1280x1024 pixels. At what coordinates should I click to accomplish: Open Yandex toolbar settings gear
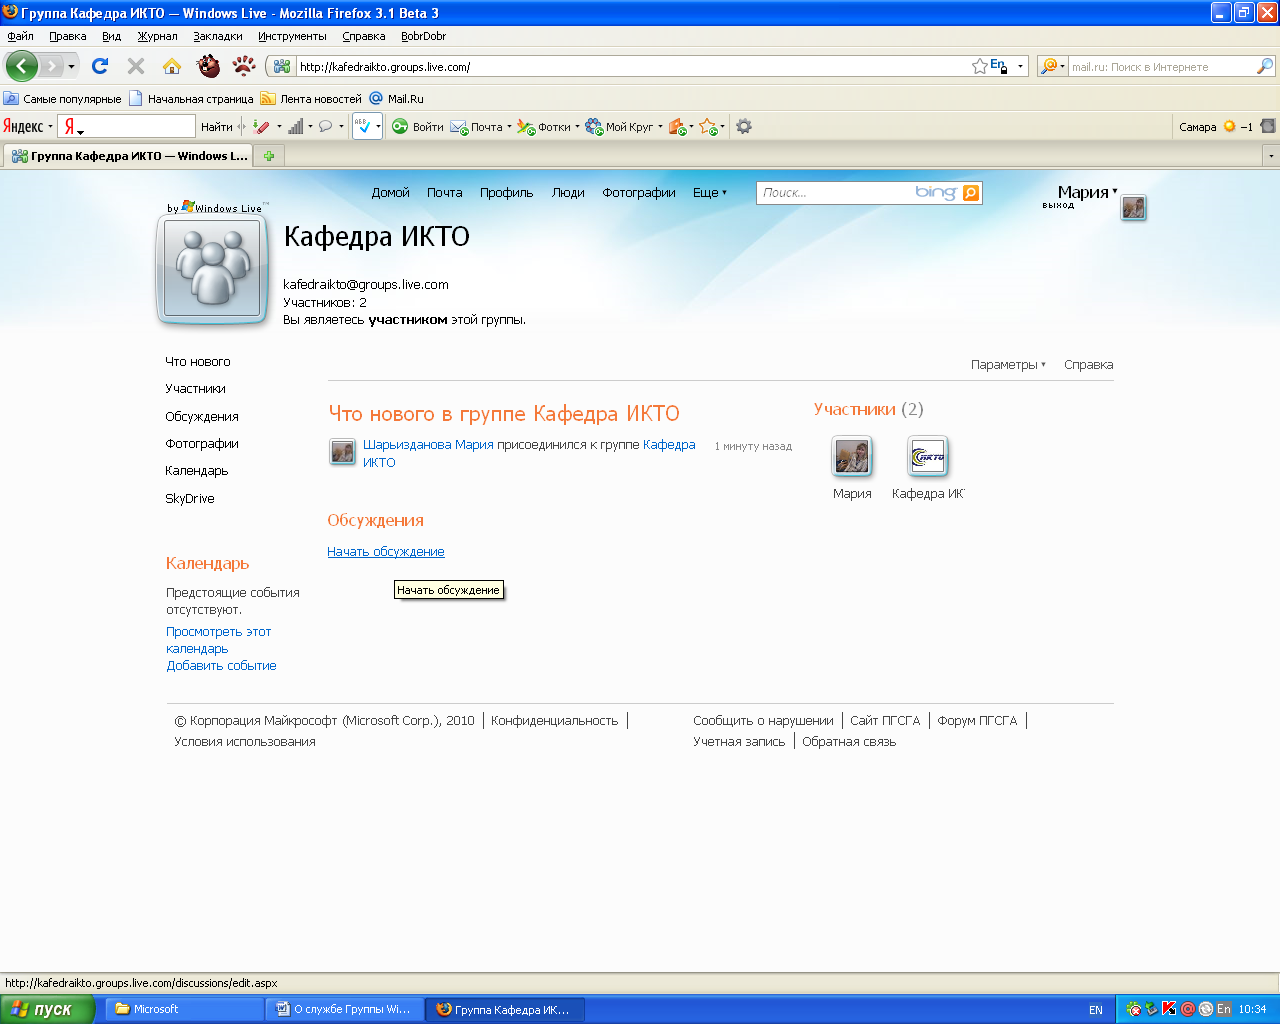744,126
